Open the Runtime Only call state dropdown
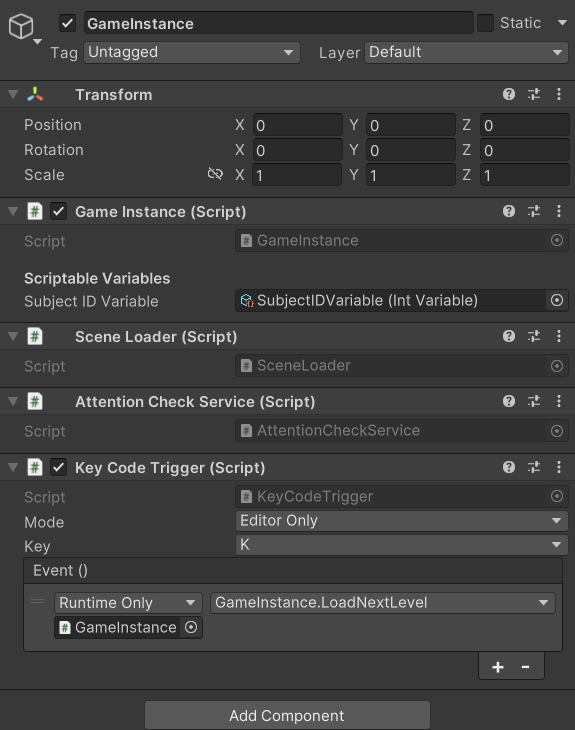Image resolution: width=575 pixels, height=730 pixels. [129, 602]
